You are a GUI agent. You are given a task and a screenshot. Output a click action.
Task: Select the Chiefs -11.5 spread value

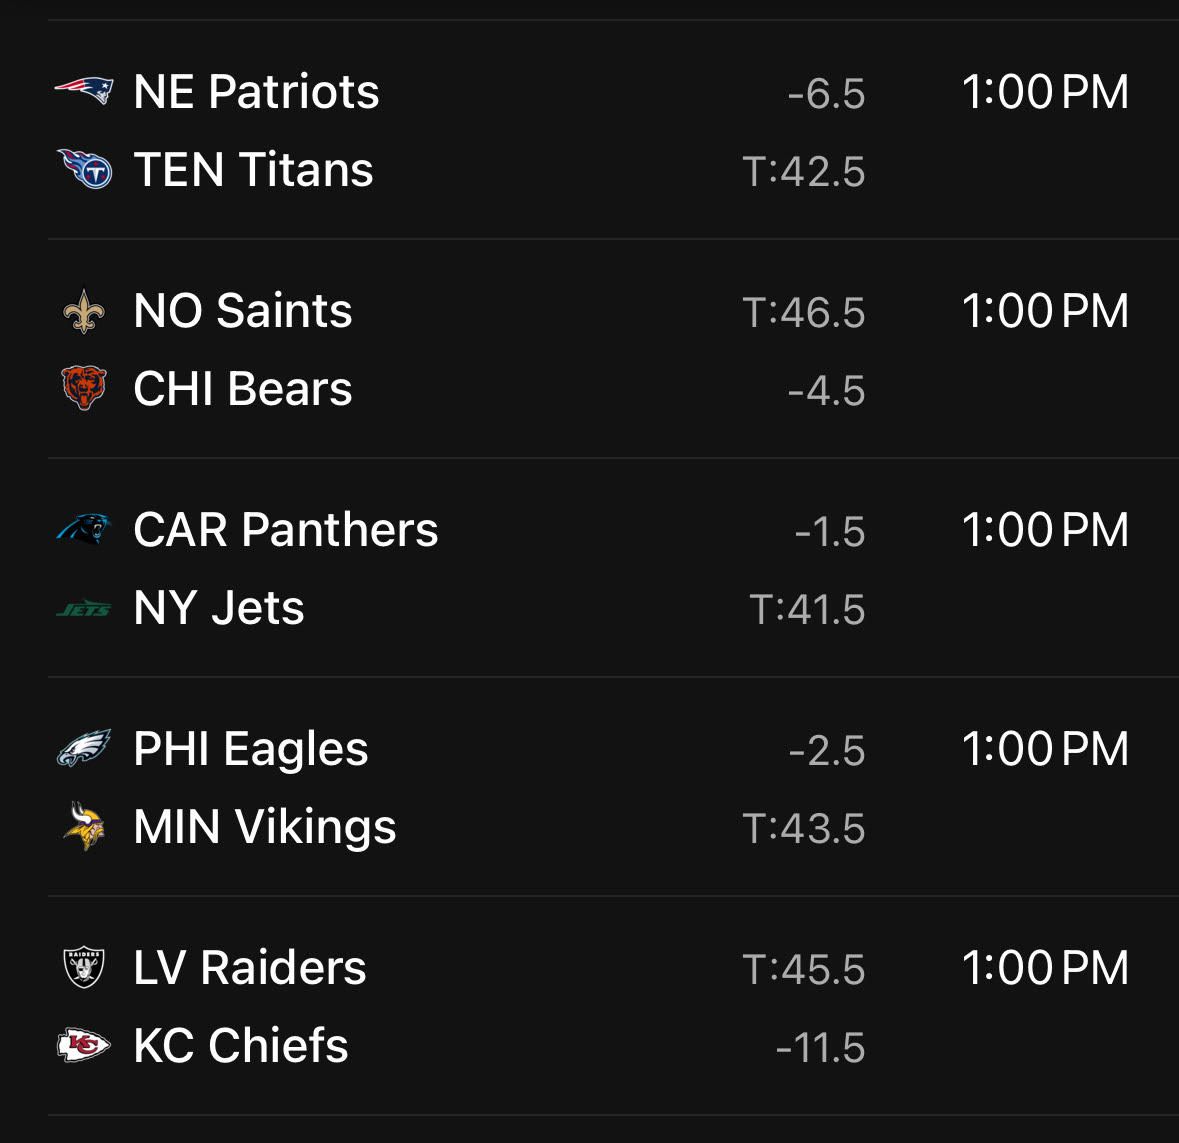point(820,1048)
